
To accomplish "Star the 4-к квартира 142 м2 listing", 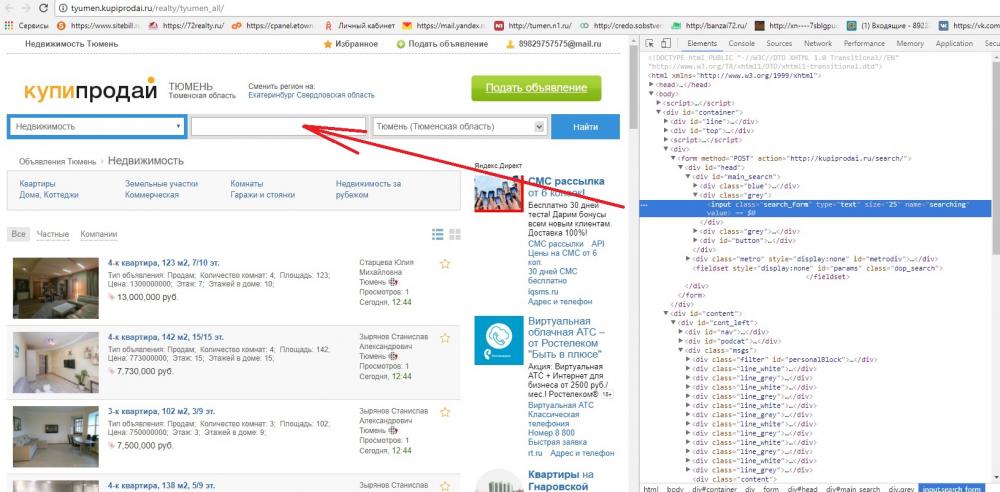I will (x=445, y=338).
